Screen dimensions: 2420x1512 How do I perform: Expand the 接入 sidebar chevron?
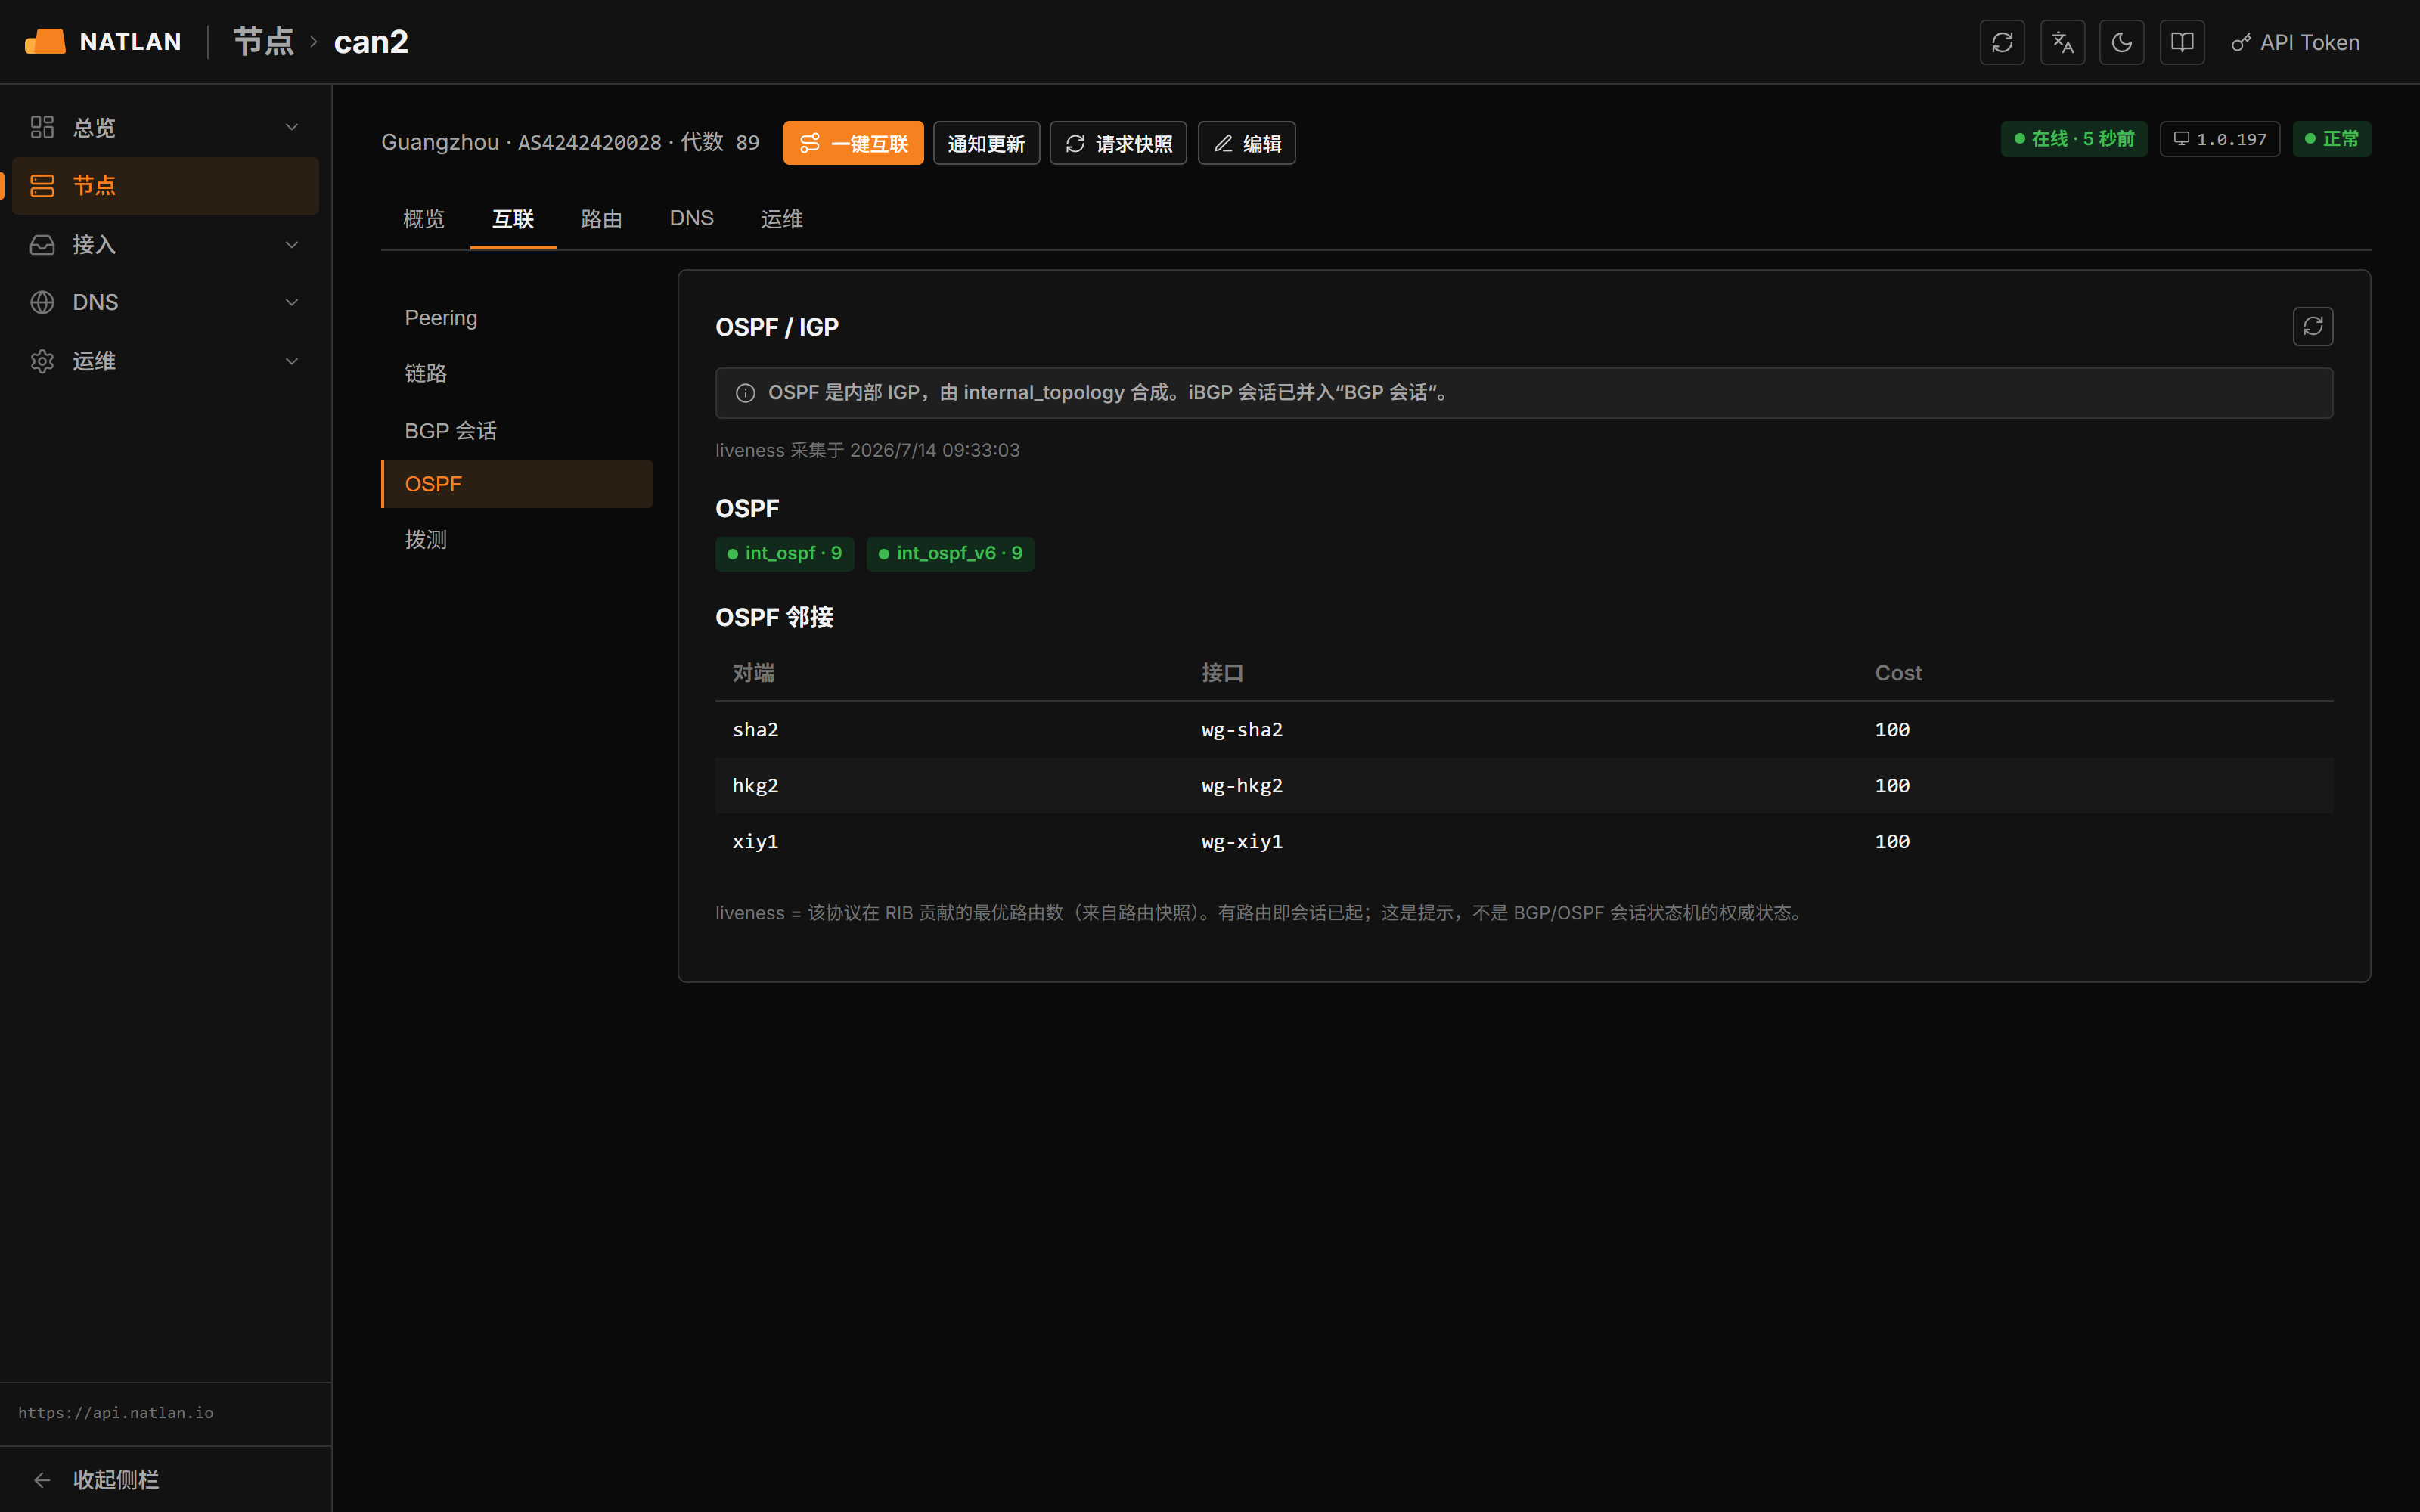coord(292,245)
